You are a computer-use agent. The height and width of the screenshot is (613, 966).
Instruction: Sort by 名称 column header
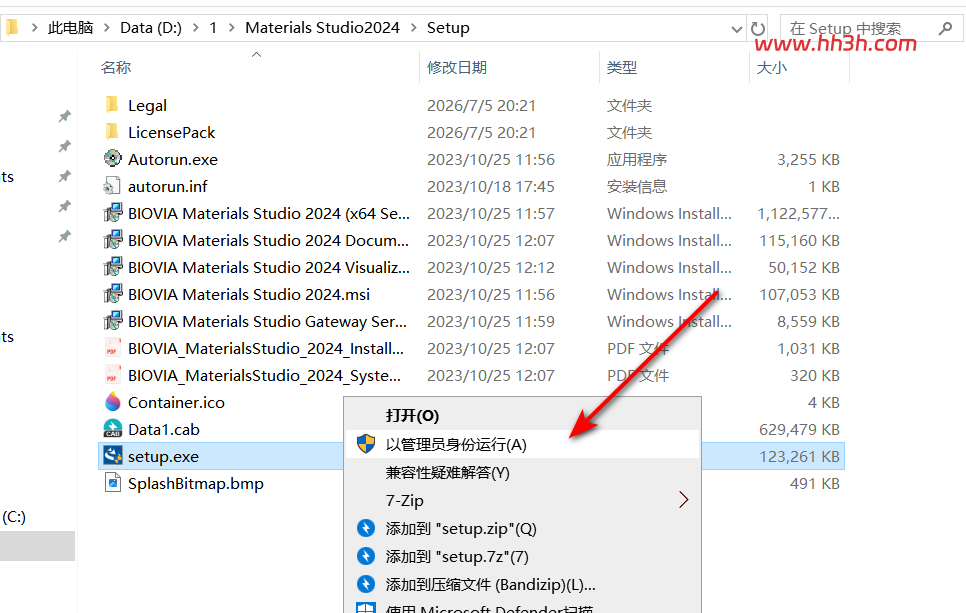pyautogui.click(x=116, y=67)
